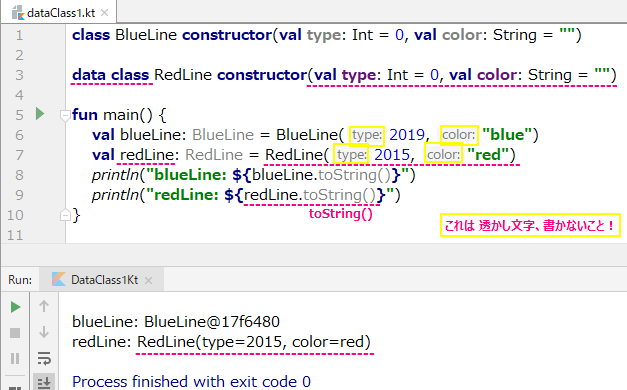Image resolution: width=627 pixels, height=390 pixels.
Task: Click the fold end marker beside closing brace
Action: tap(65, 216)
